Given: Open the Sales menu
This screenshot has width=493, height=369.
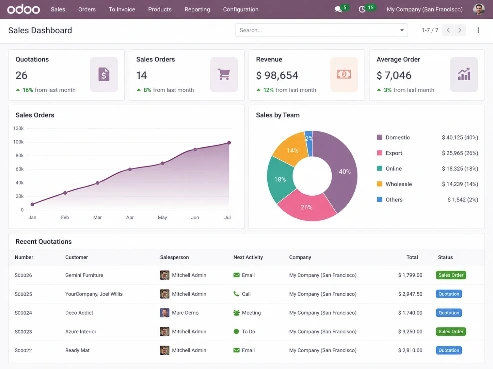Looking at the screenshot, I should pos(58,9).
